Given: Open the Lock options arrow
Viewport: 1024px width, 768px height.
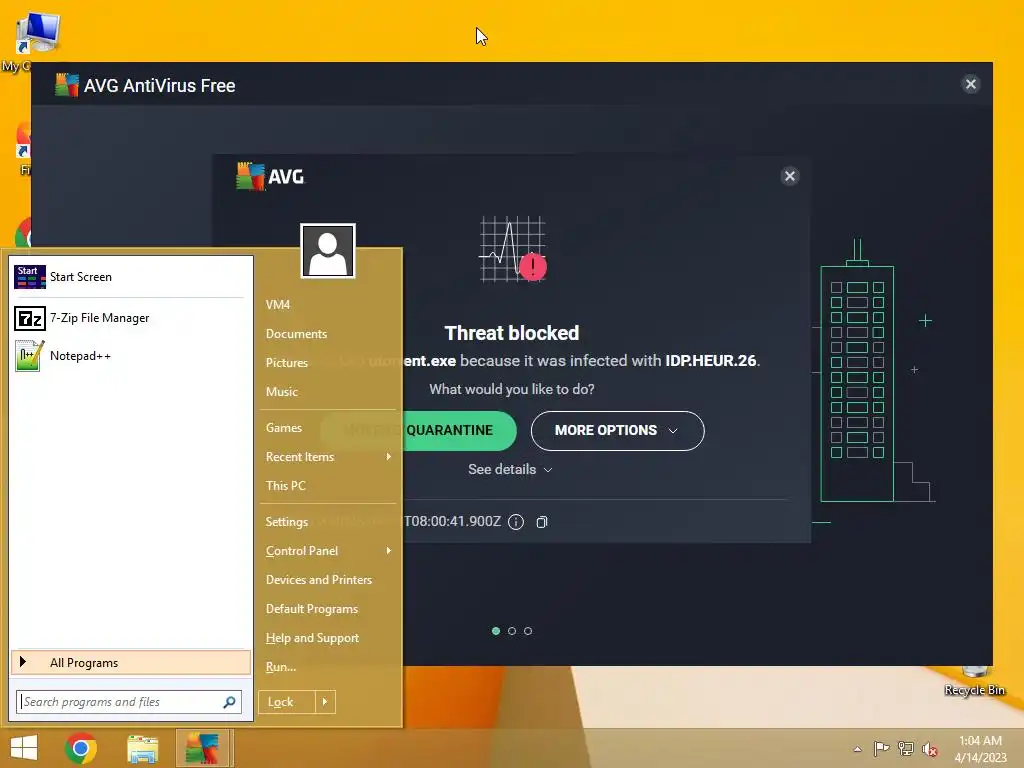Looking at the screenshot, I should coord(325,702).
